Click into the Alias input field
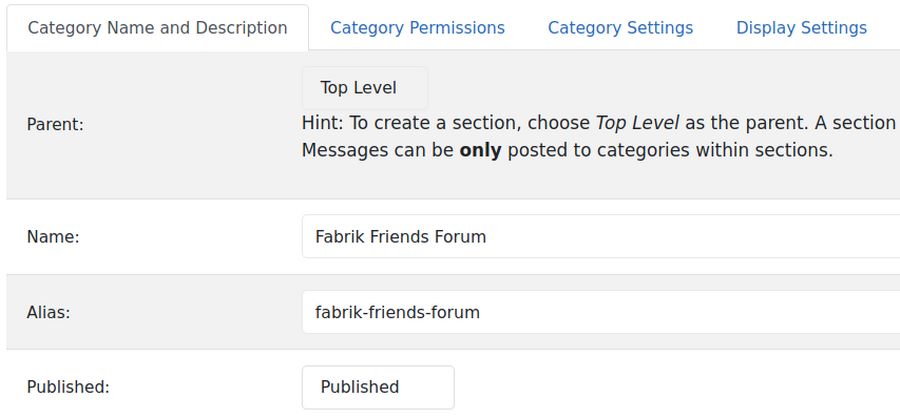This screenshot has width=900, height=418. coord(600,312)
